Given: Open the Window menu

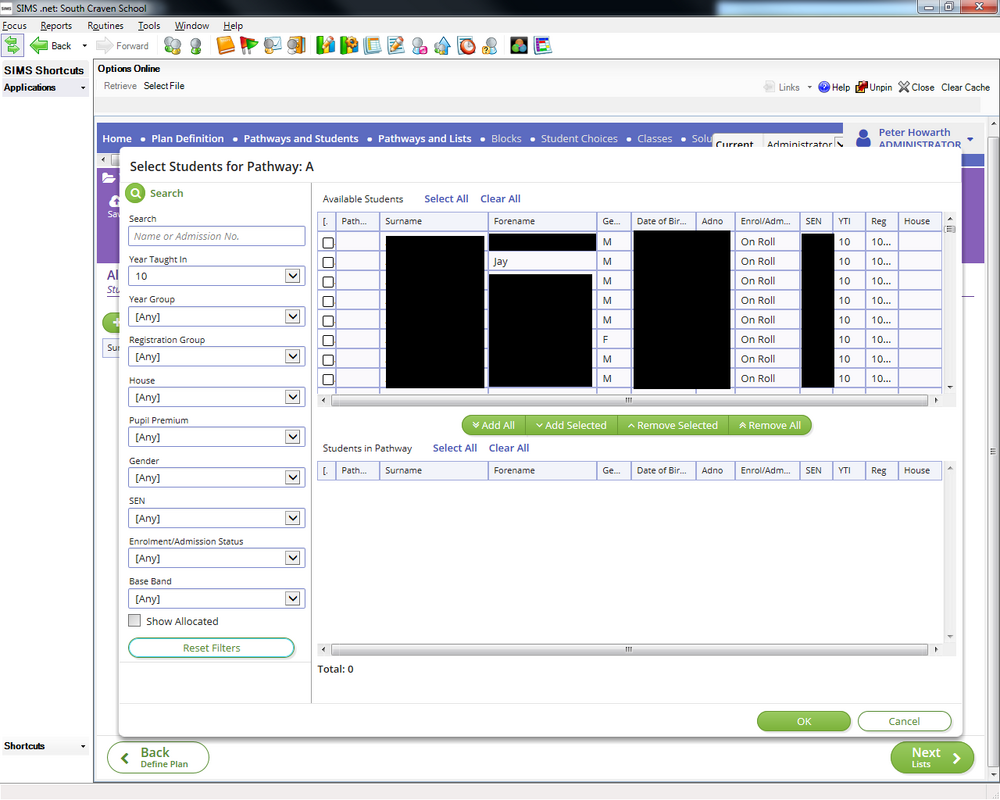Looking at the screenshot, I should point(191,26).
